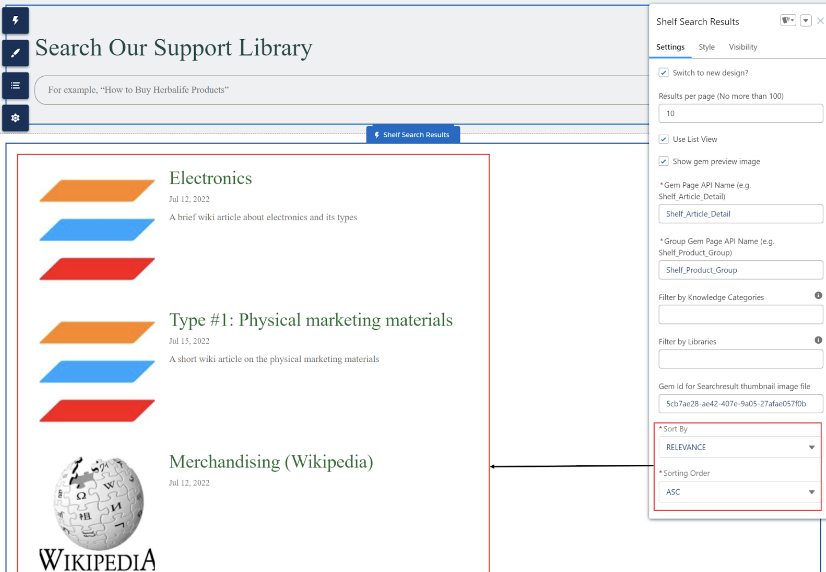Switch to the Settings tab
The height and width of the screenshot is (572, 826).
pos(670,47)
